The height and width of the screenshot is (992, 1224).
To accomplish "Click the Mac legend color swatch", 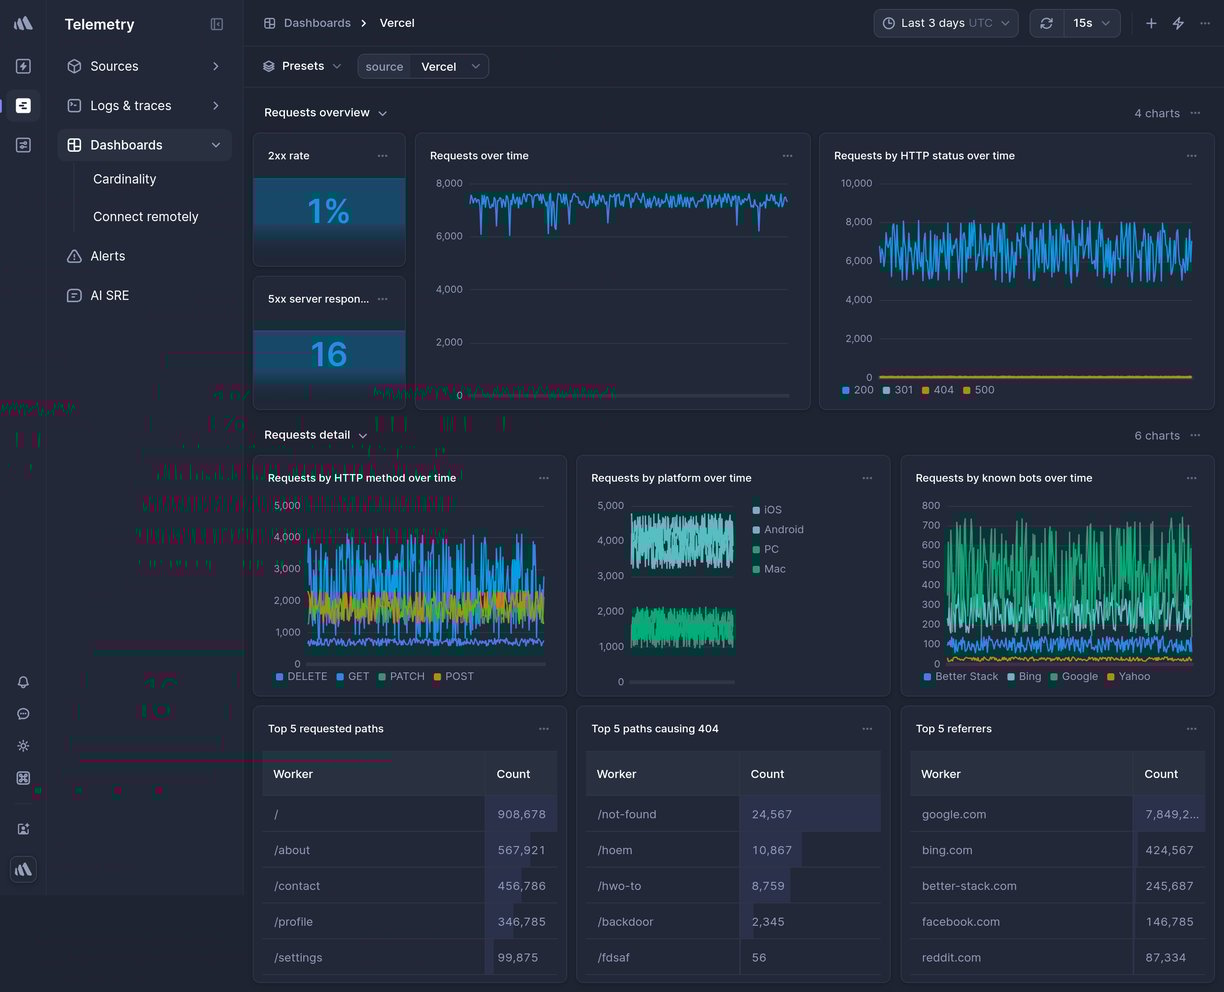I will click(756, 569).
